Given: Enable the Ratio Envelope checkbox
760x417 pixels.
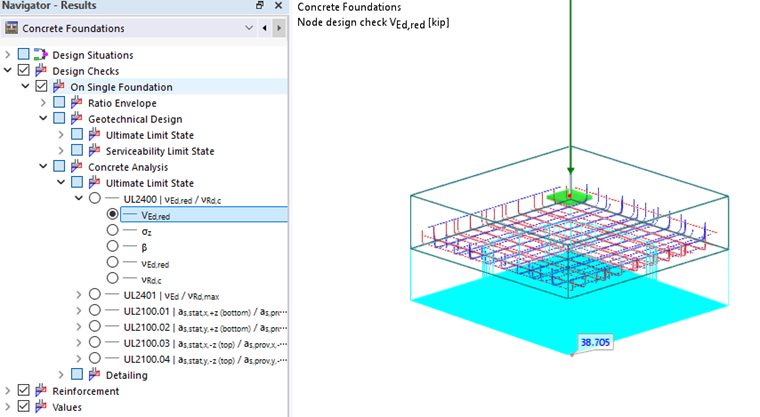Looking at the screenshot, I should (59, 102).
